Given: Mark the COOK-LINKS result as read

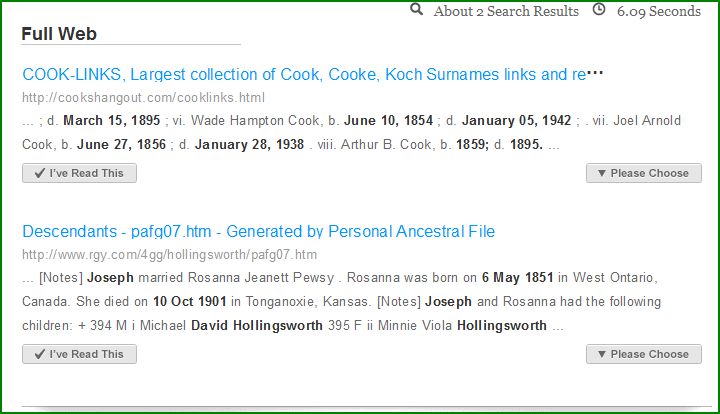Looking at the screenshot, I should pos(79,173).
